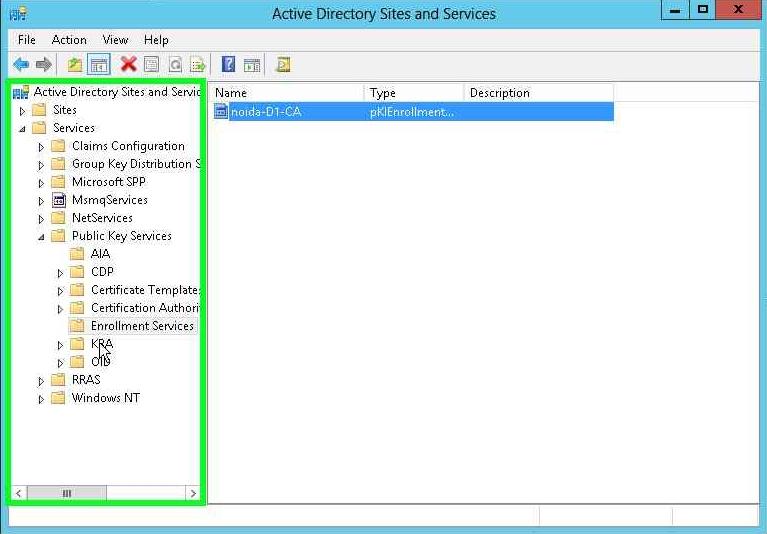Image resolution: width=767 pixels, height=534 pixels.
Task: Close the Sites and Services window
Action: pyautogui.click(x=739, y=10)
